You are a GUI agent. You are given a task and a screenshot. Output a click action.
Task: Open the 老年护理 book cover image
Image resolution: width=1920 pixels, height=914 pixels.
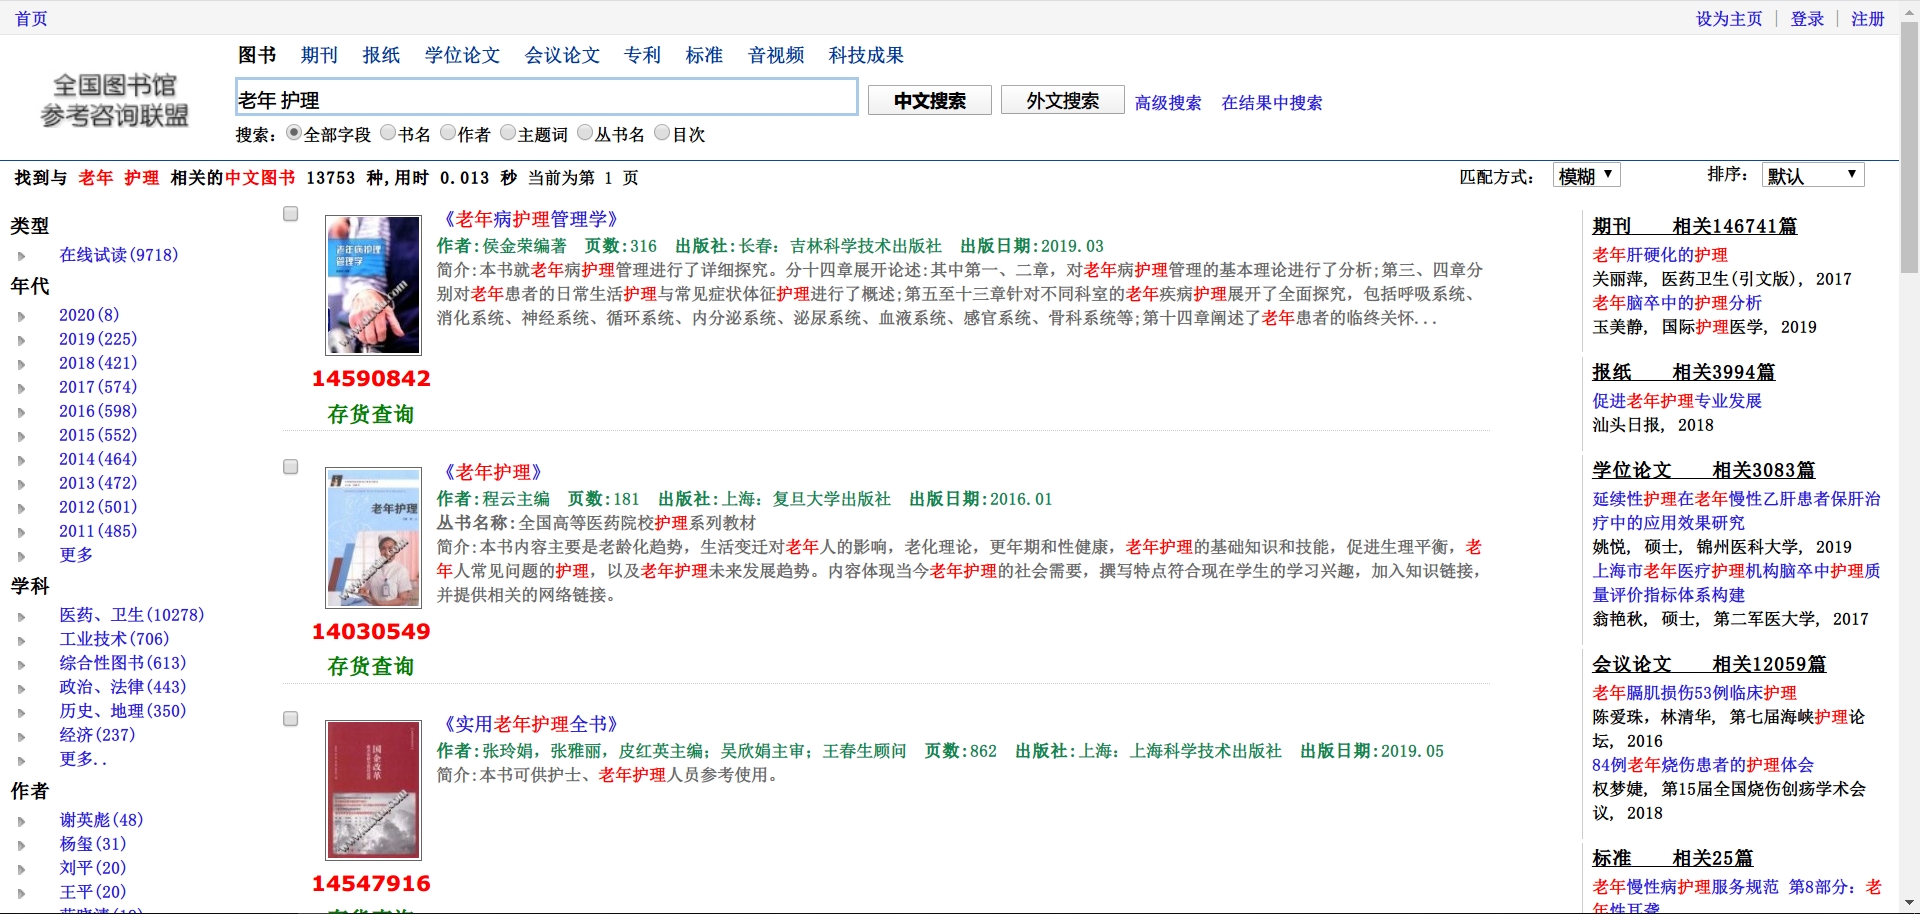click(373, 538)
